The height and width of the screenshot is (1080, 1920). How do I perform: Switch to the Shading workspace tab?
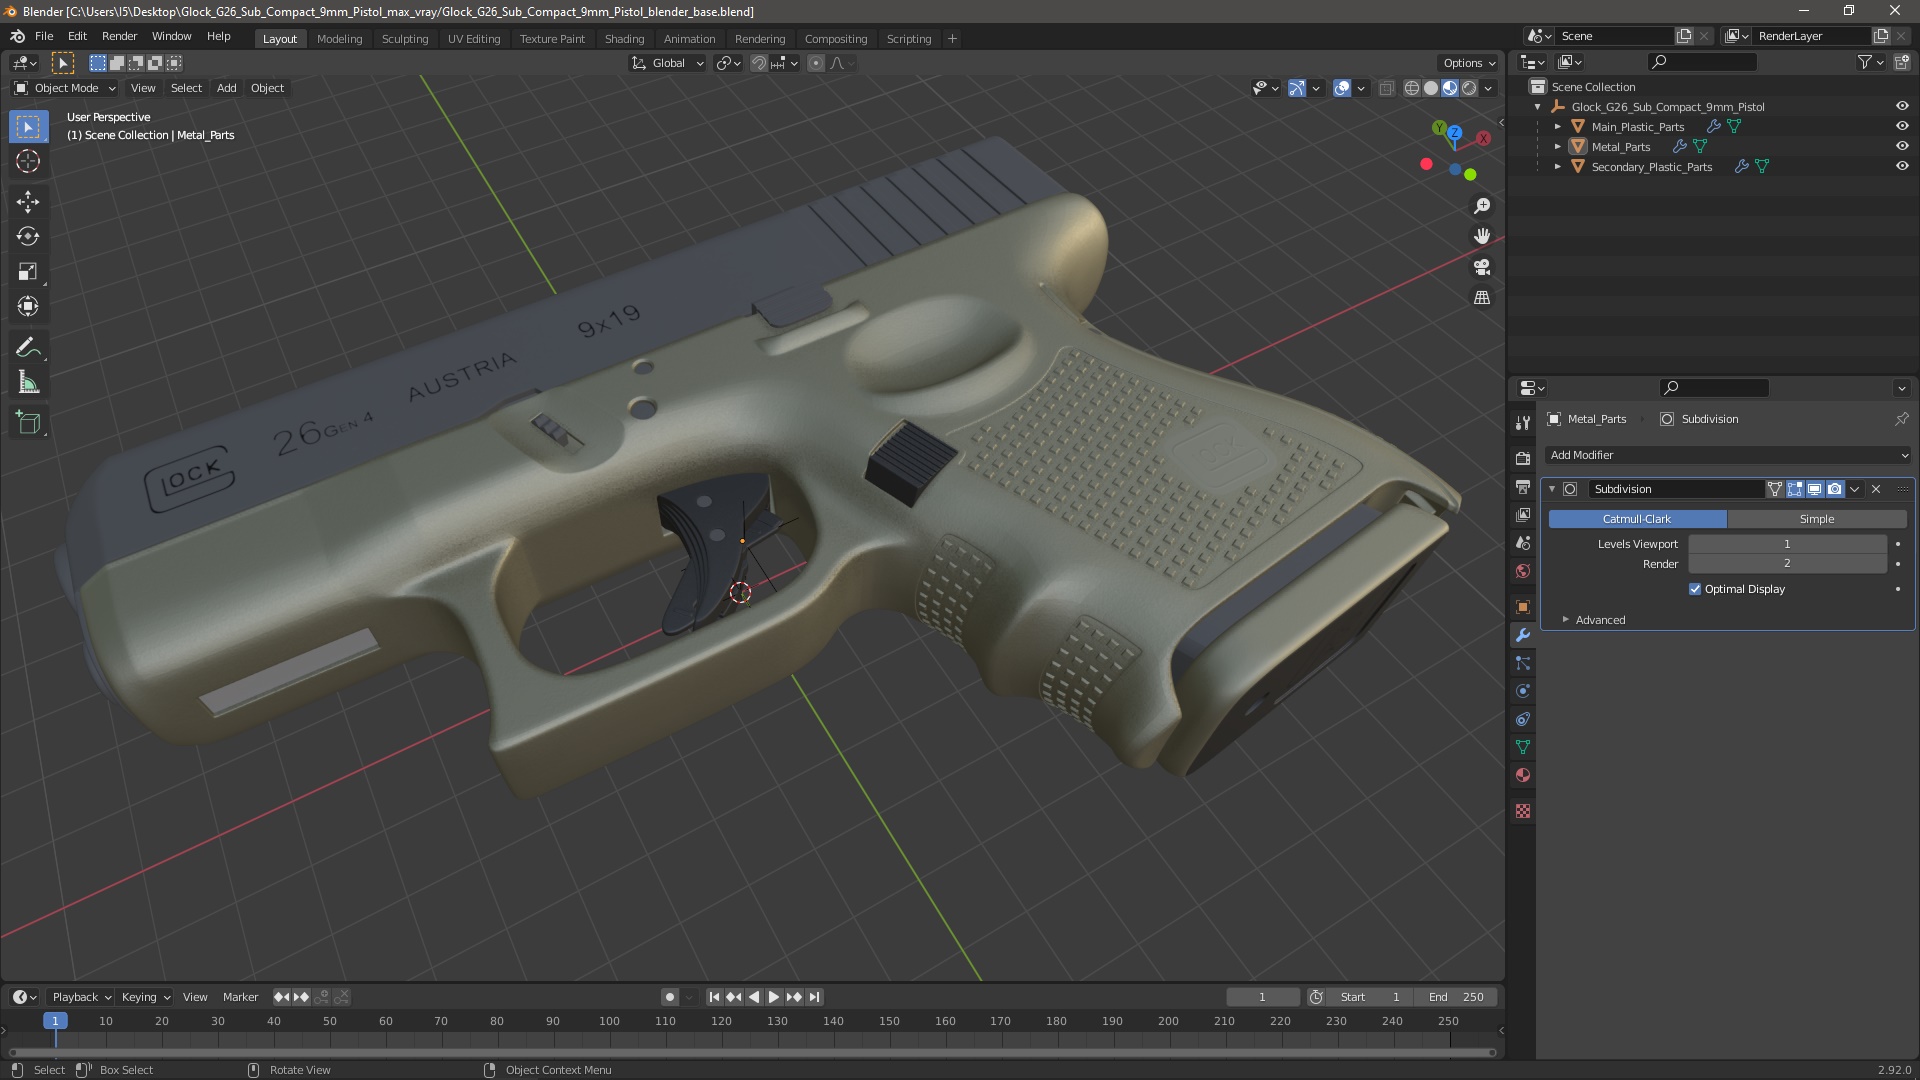(624, 39)
